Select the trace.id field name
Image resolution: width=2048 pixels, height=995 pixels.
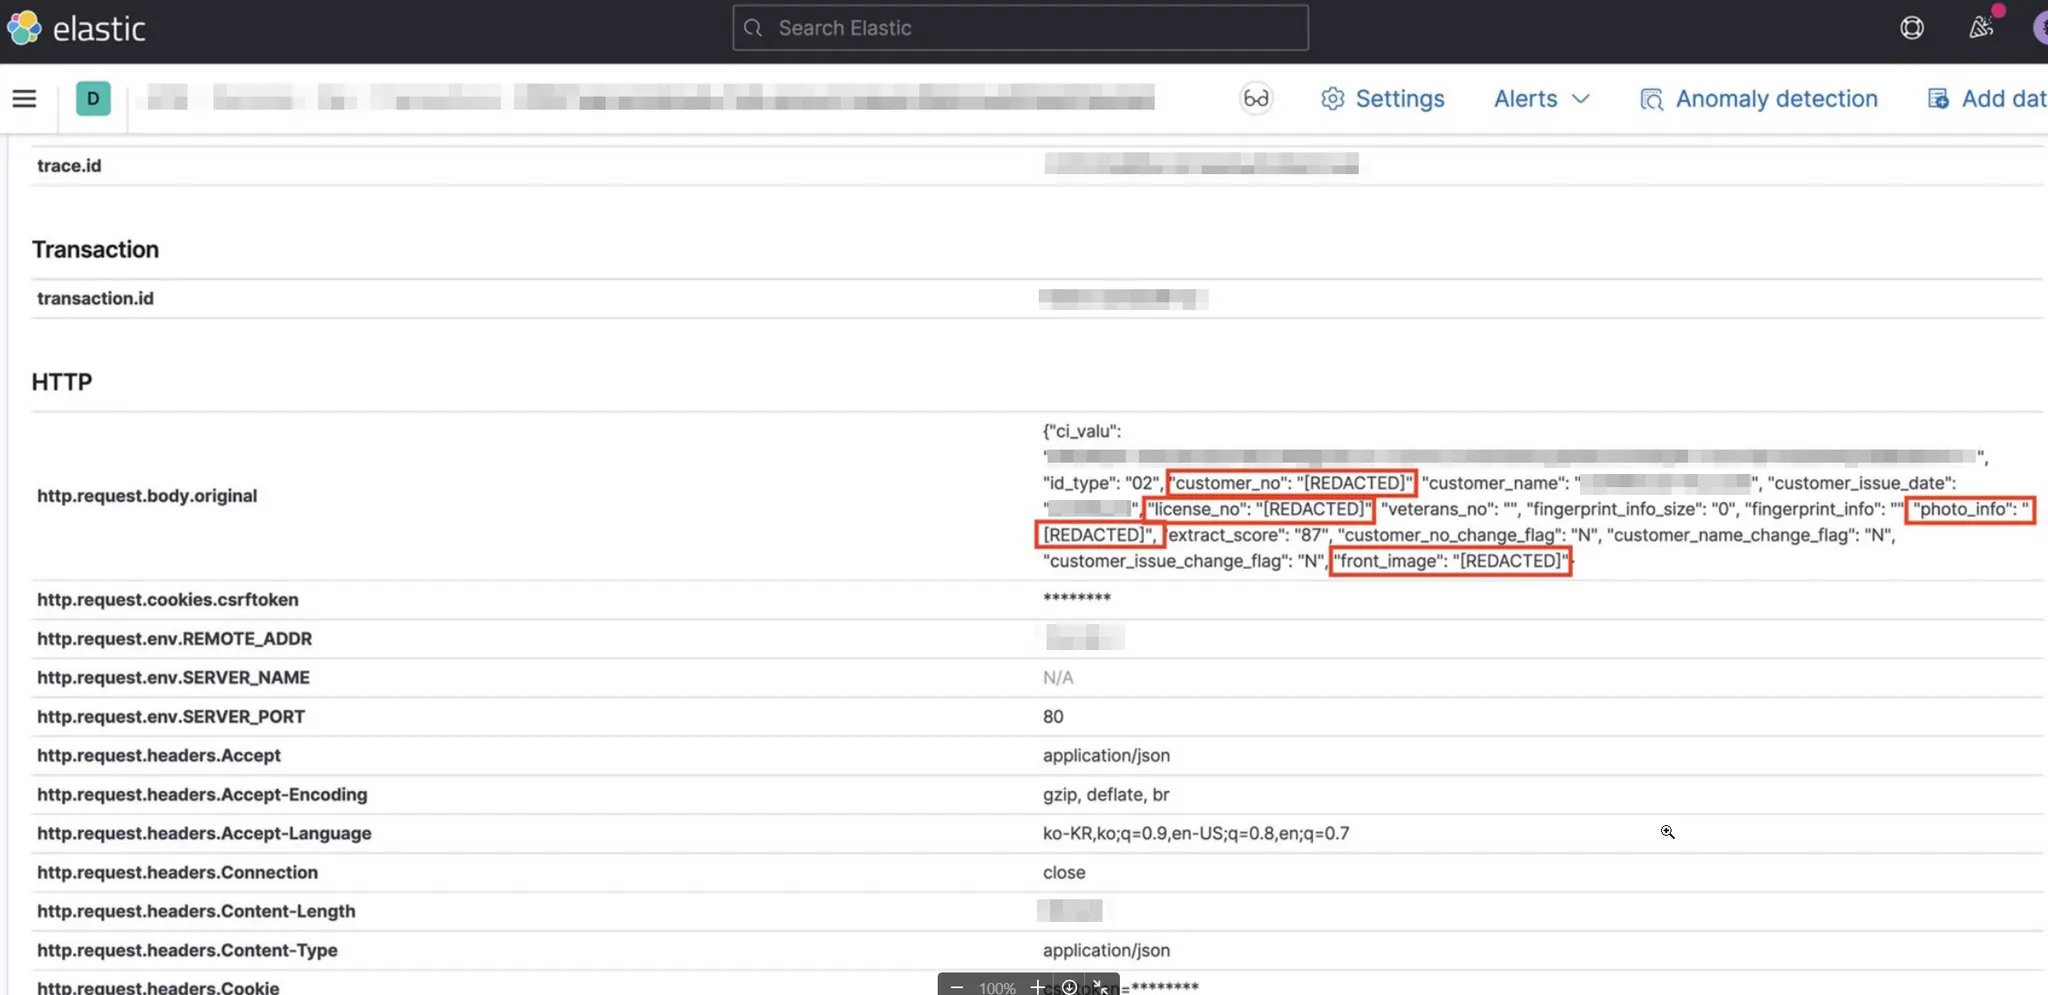69,166
